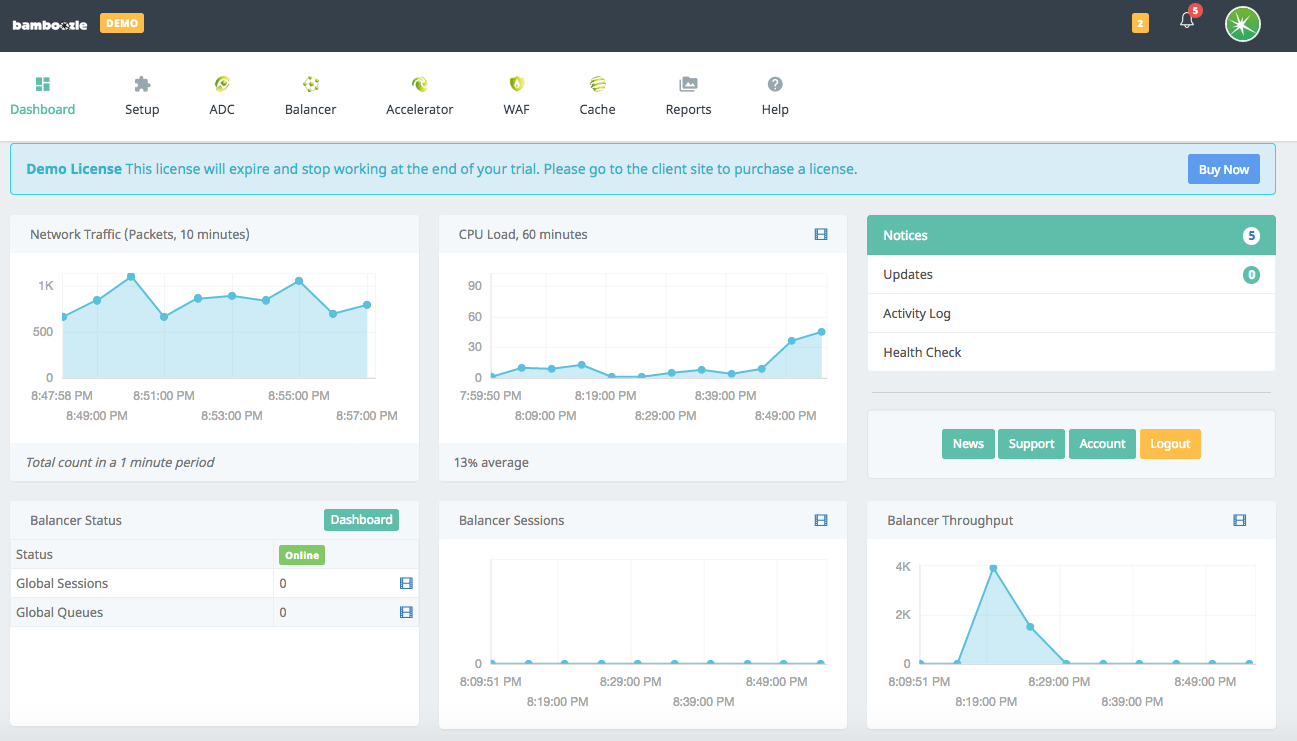Open the ADC icon in navigation
Viewport: 1297px width, 741px height.
[222, 84]
